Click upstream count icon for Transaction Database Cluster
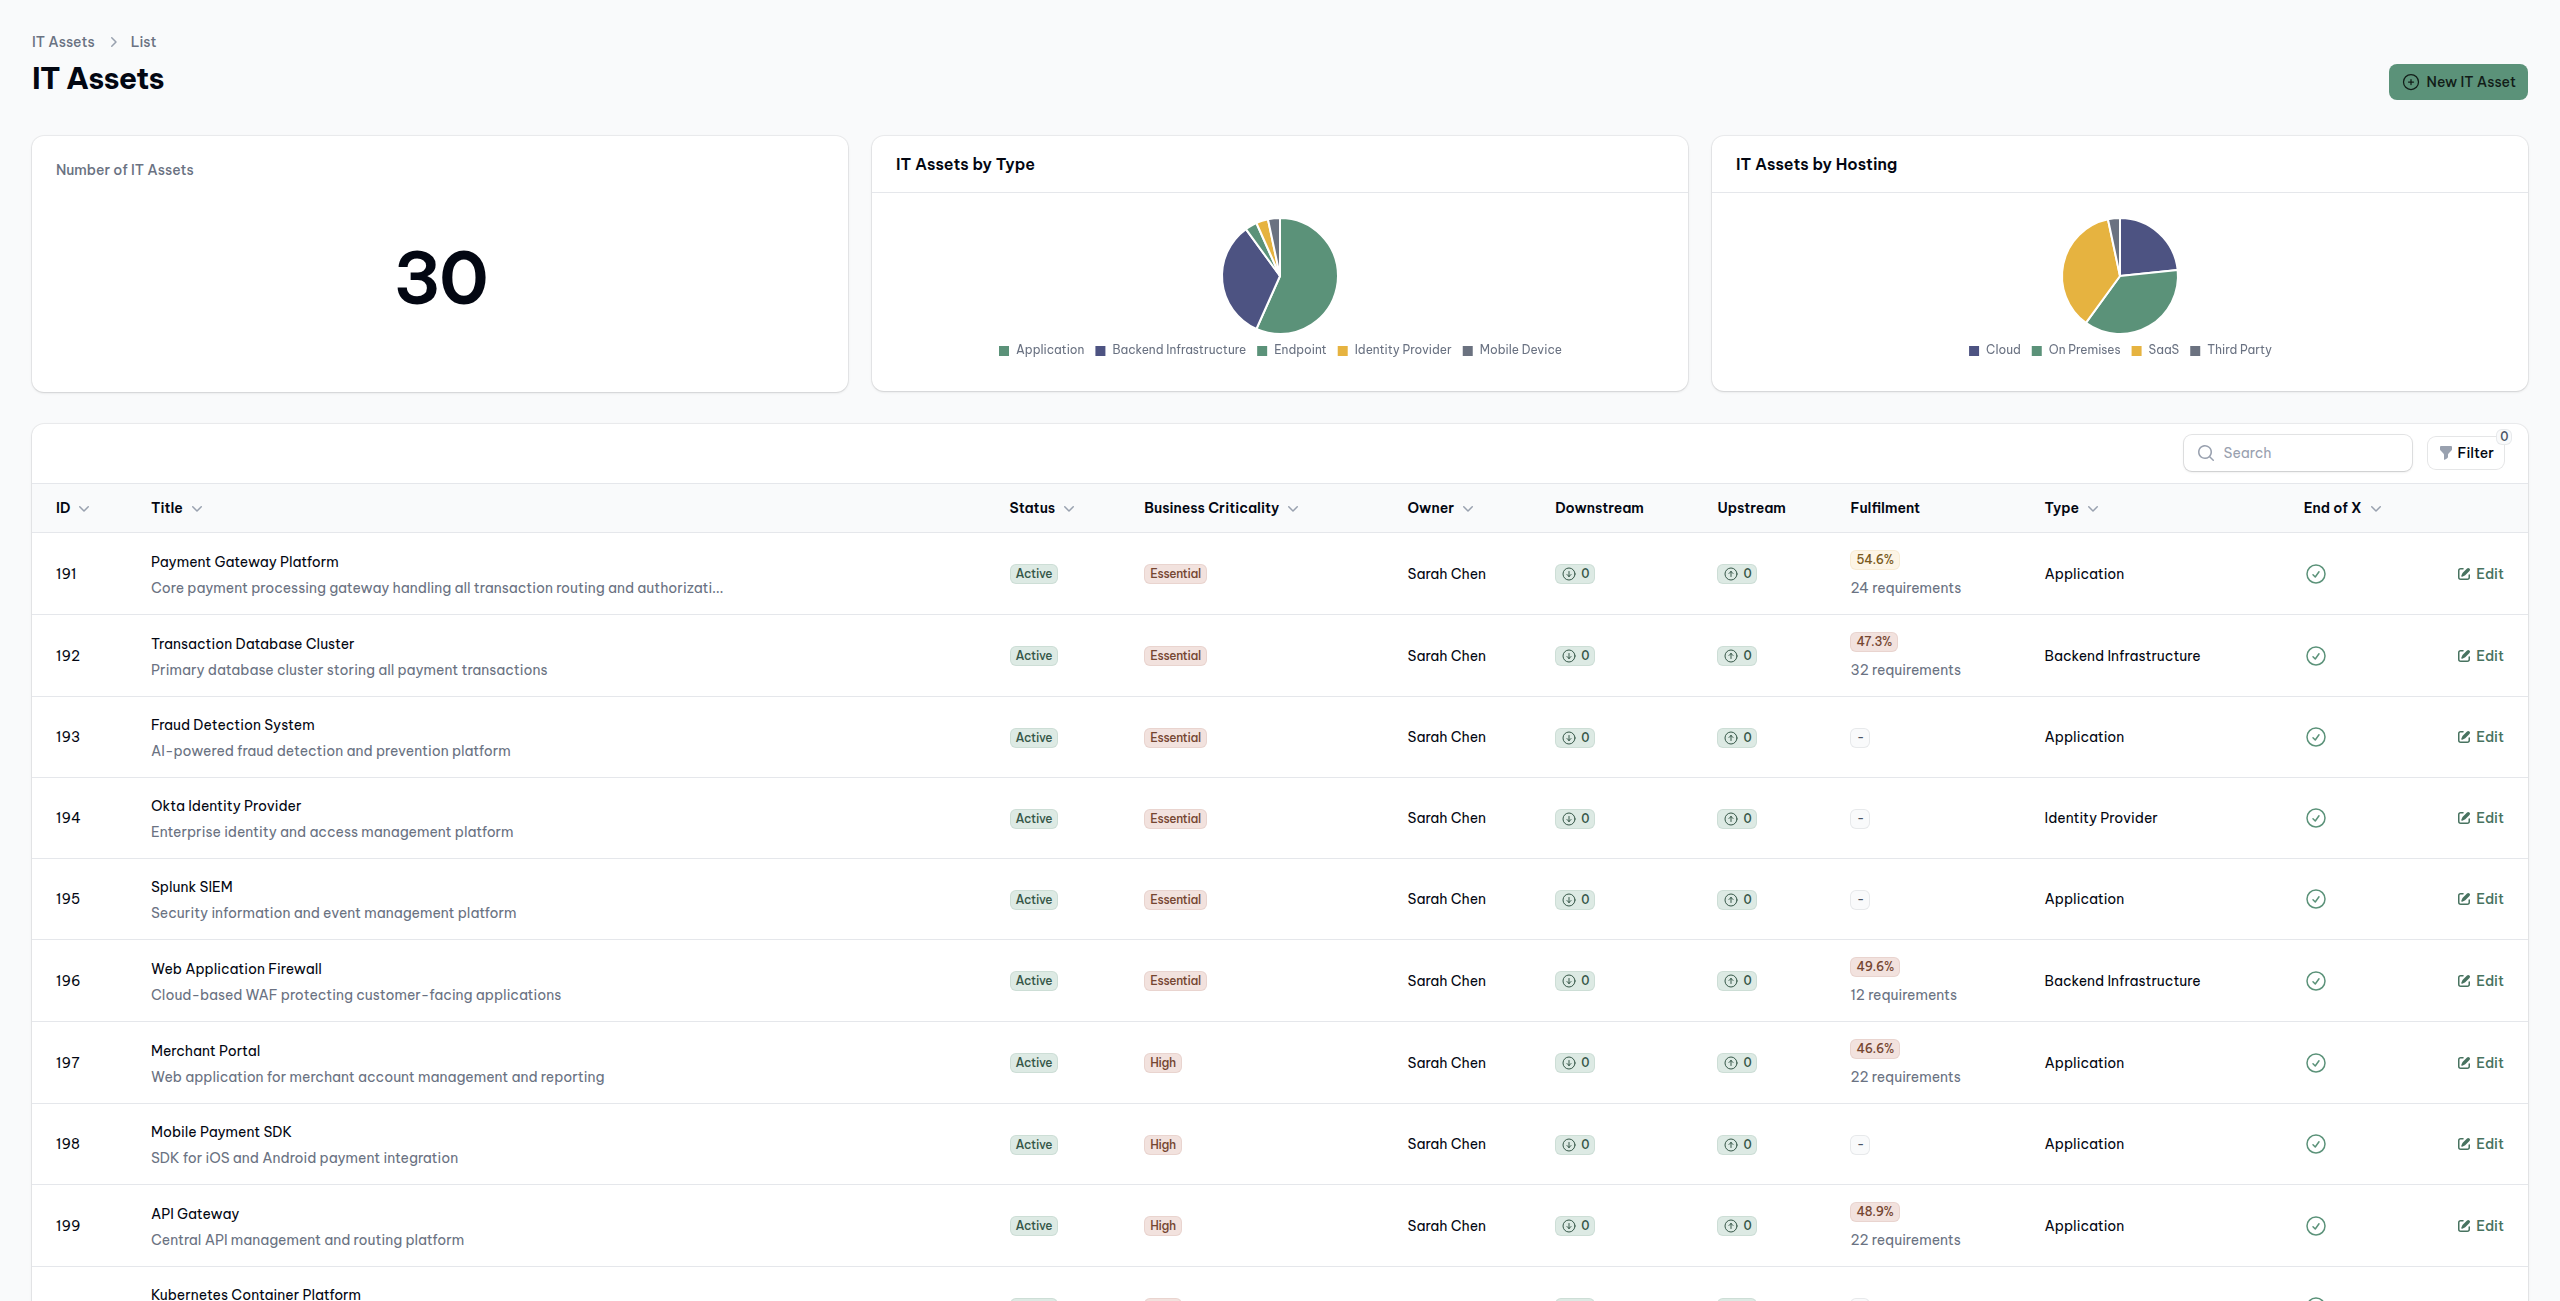This screenshot has width=2560, height=1301. click(1729, 655)
